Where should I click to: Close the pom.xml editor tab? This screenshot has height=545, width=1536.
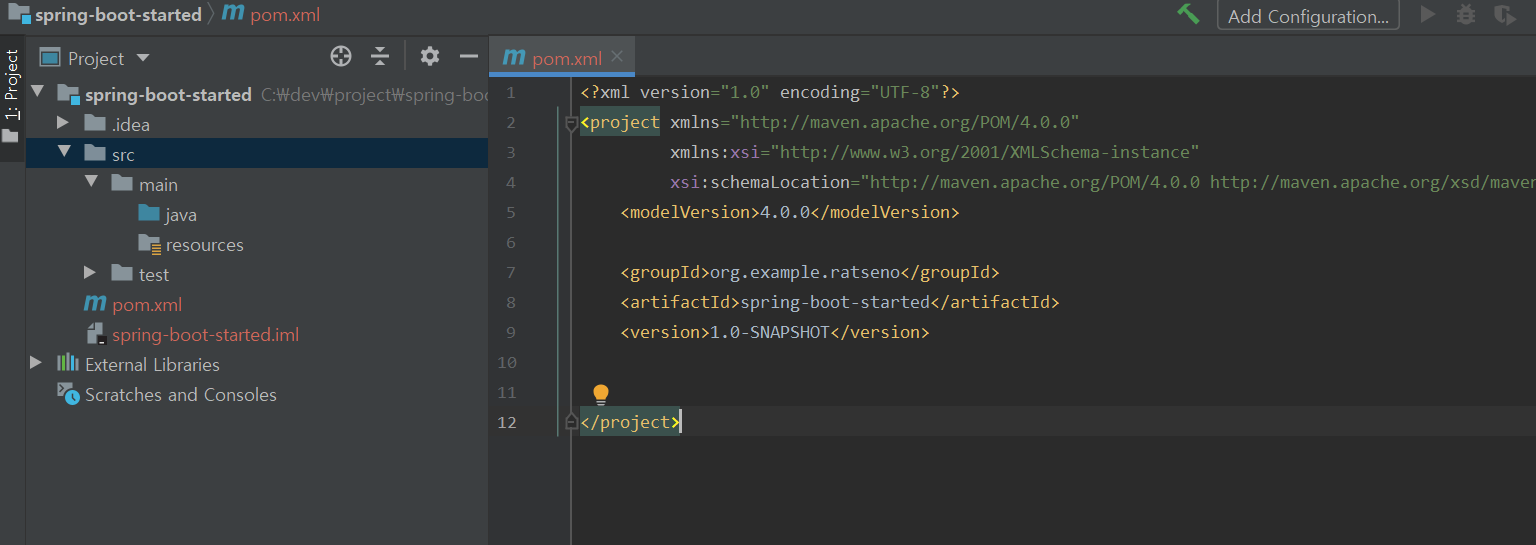(x=617, y=57)
